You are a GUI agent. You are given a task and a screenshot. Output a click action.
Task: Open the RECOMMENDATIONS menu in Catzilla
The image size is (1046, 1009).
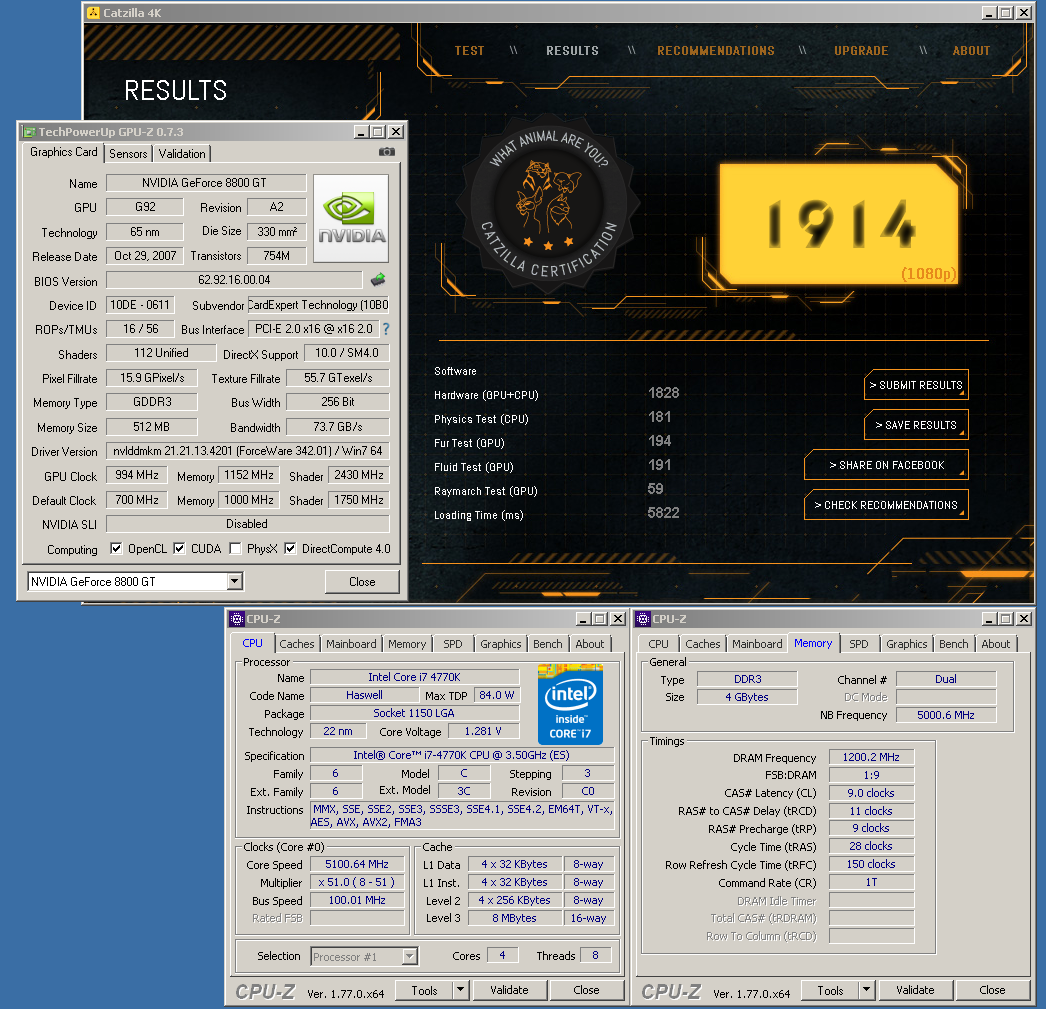pos(716,51)
